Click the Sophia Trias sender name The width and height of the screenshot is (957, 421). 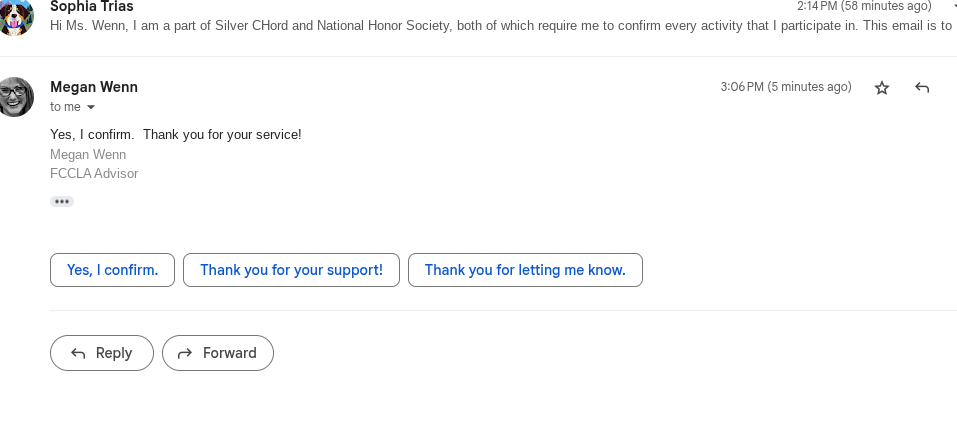click(91, 6)
